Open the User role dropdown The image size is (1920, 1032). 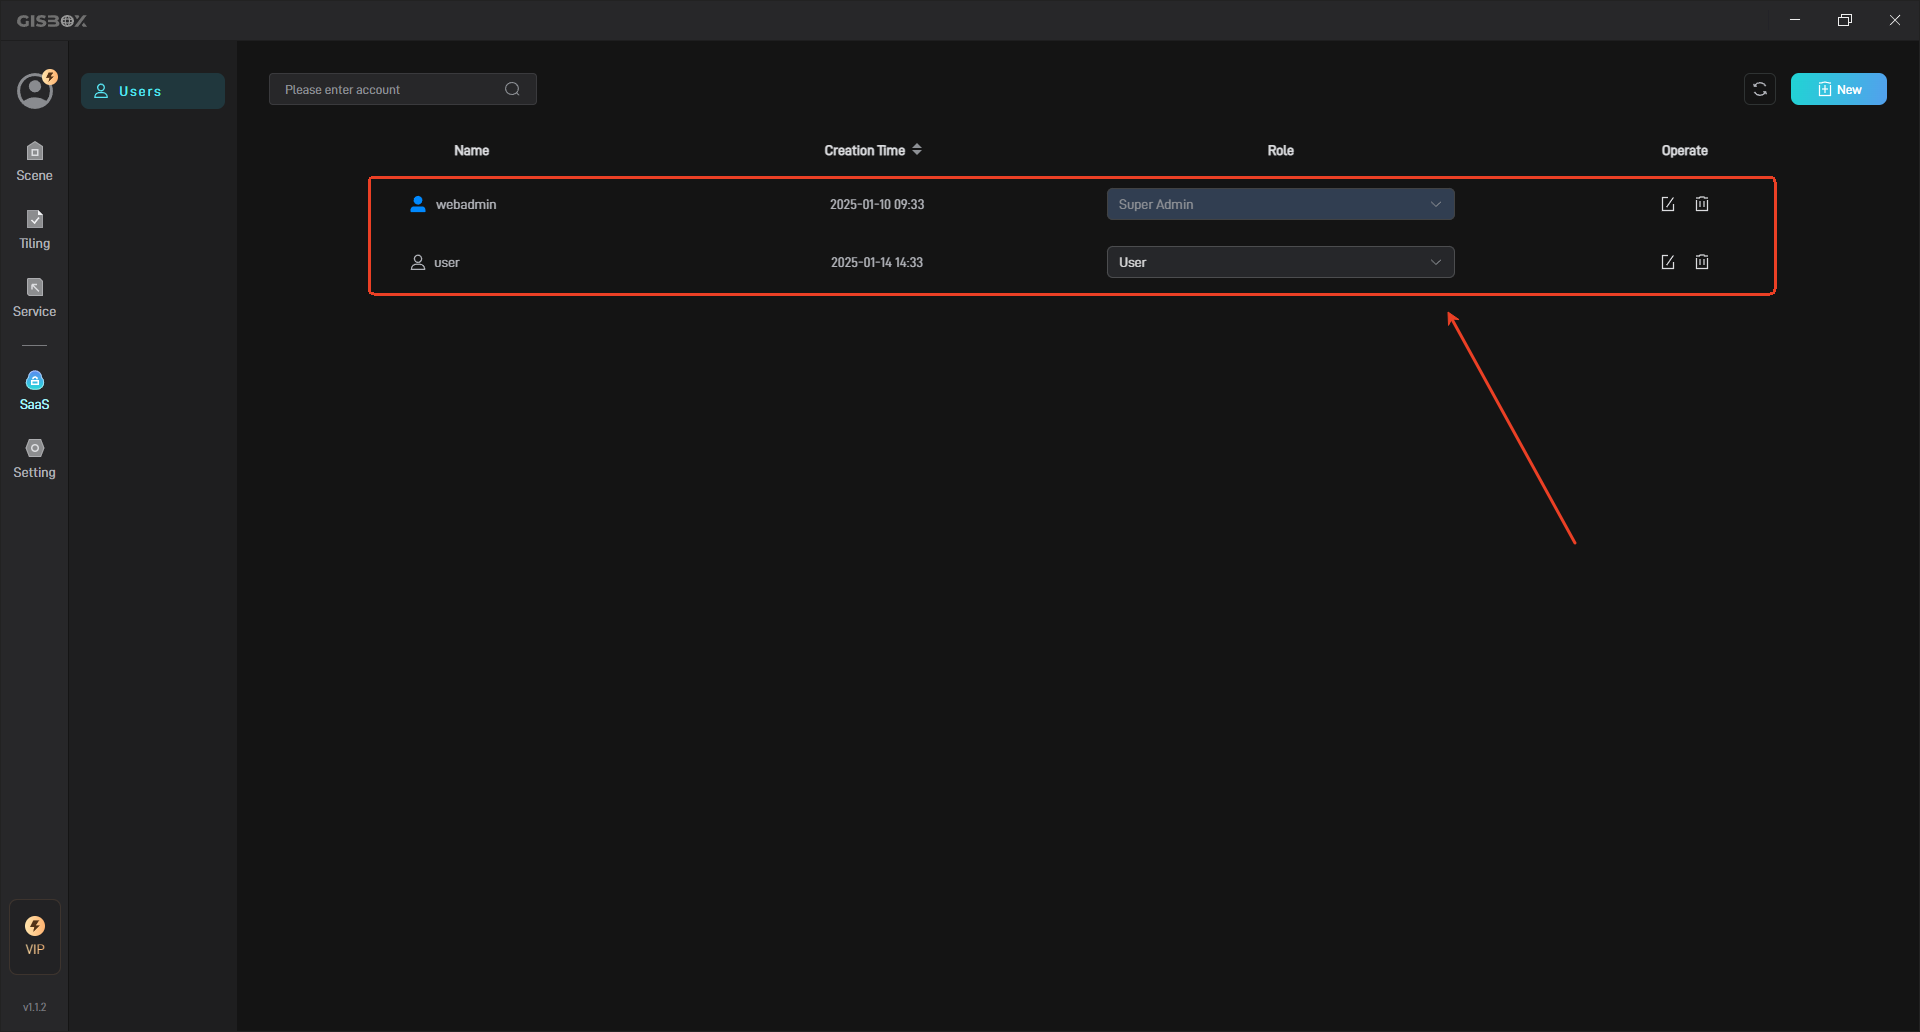(x=1280, y=262)
